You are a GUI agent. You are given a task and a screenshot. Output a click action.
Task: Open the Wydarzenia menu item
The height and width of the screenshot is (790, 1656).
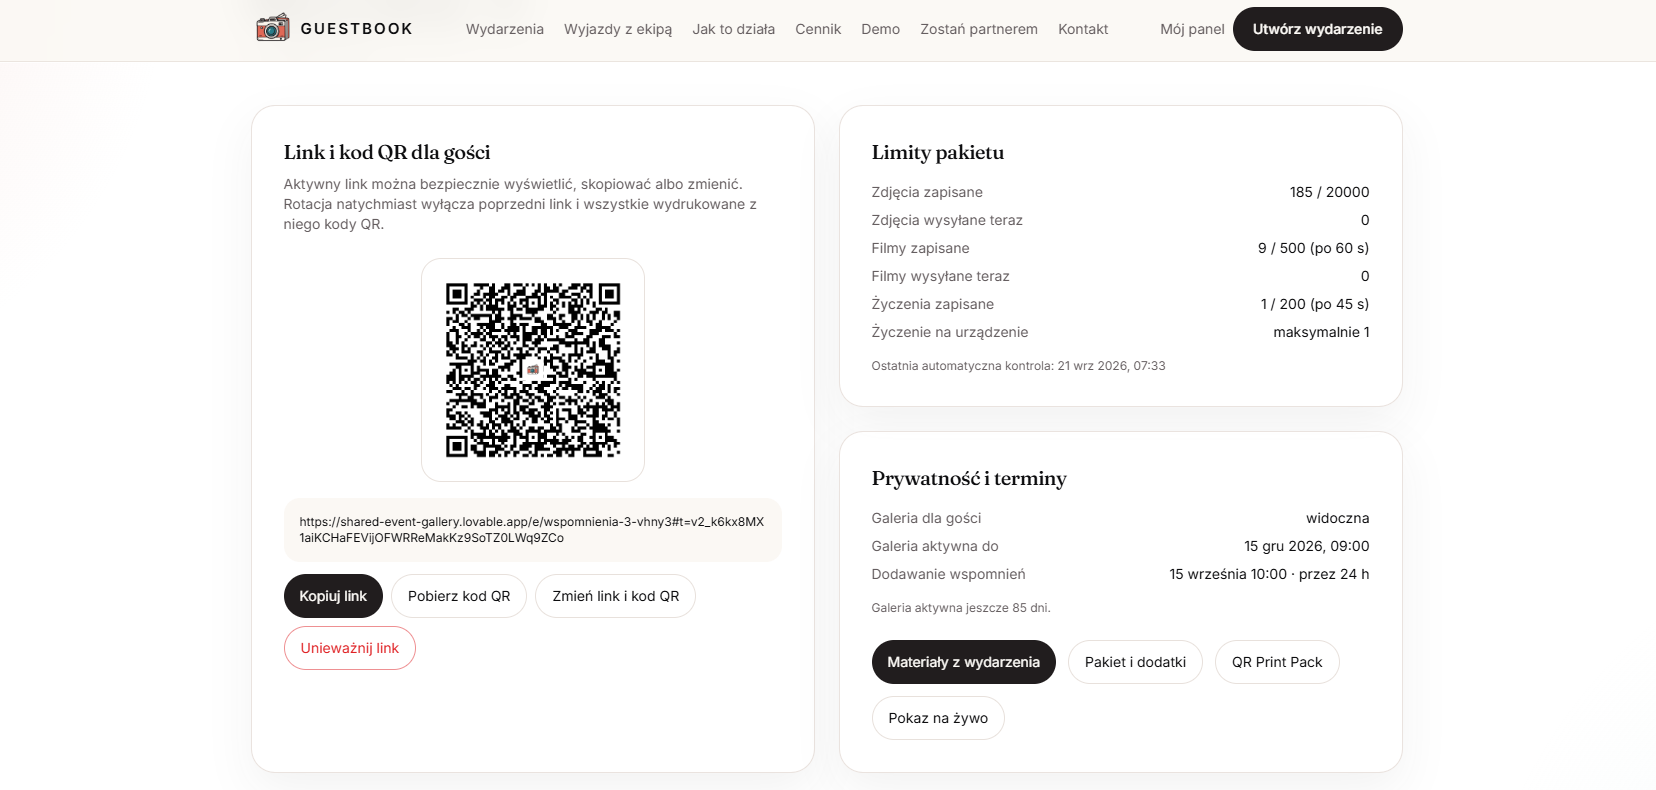(505, 29)
